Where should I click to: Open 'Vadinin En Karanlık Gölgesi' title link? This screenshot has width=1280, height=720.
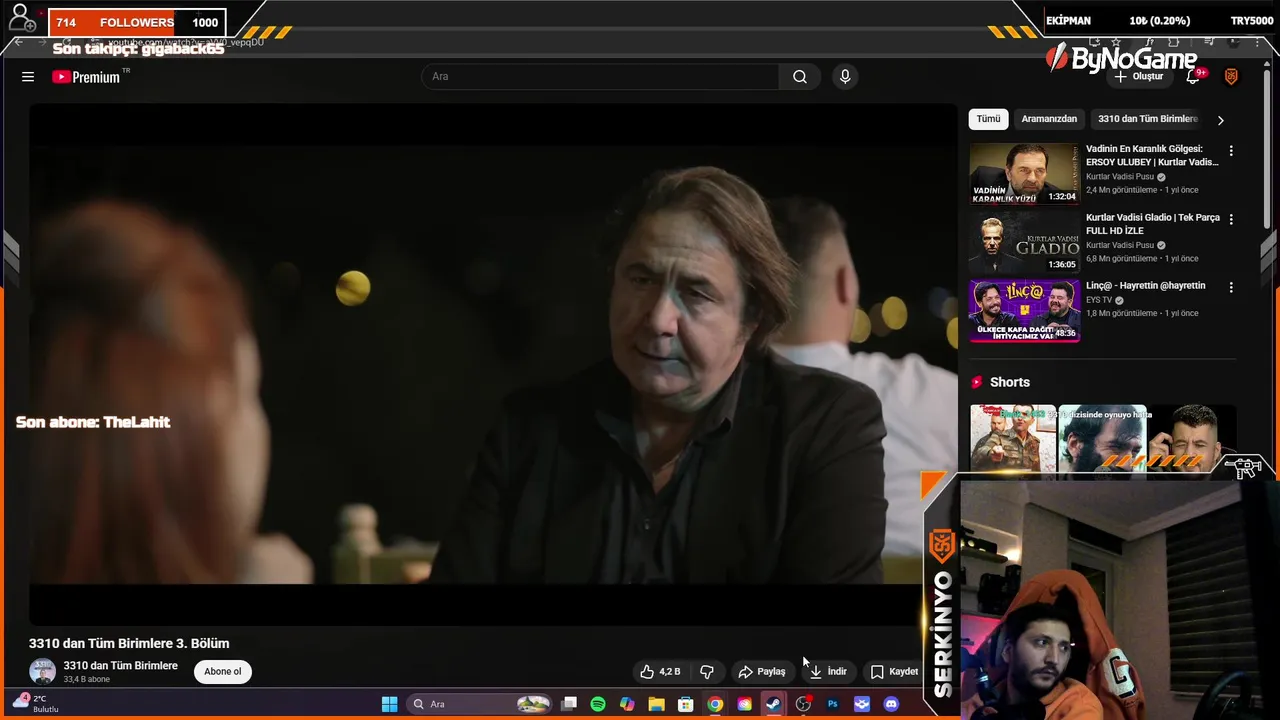pyautogui.click(x=1152, y=155)
